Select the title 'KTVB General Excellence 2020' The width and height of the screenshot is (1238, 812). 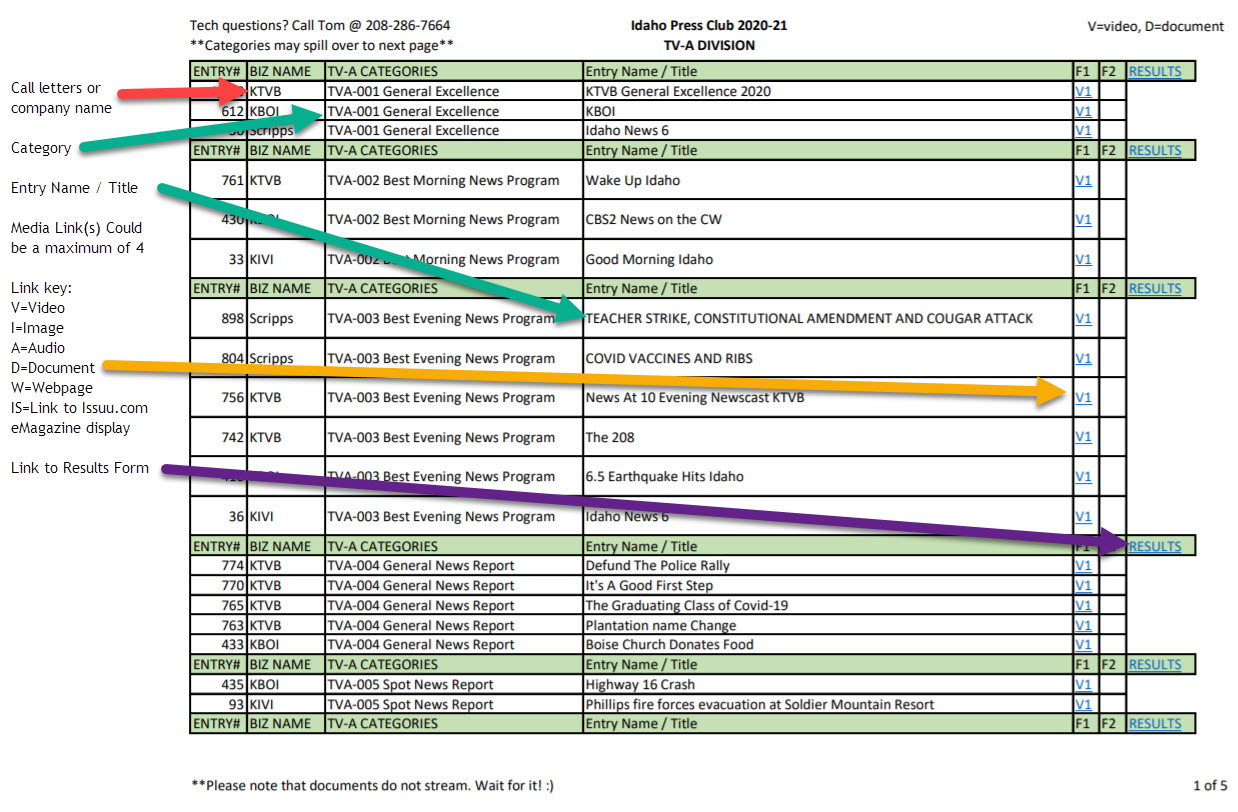[678, 91]
